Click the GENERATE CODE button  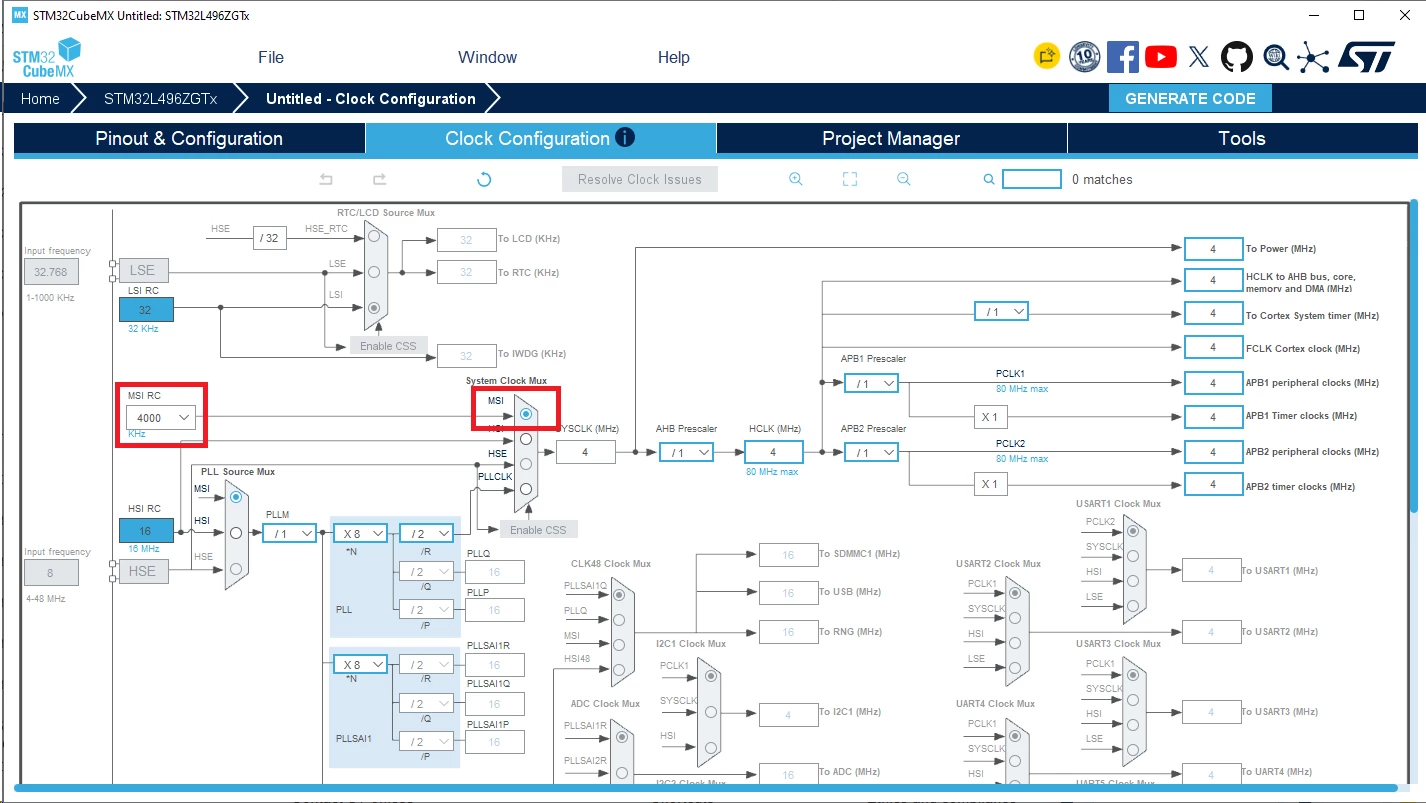click(1190, 99)
